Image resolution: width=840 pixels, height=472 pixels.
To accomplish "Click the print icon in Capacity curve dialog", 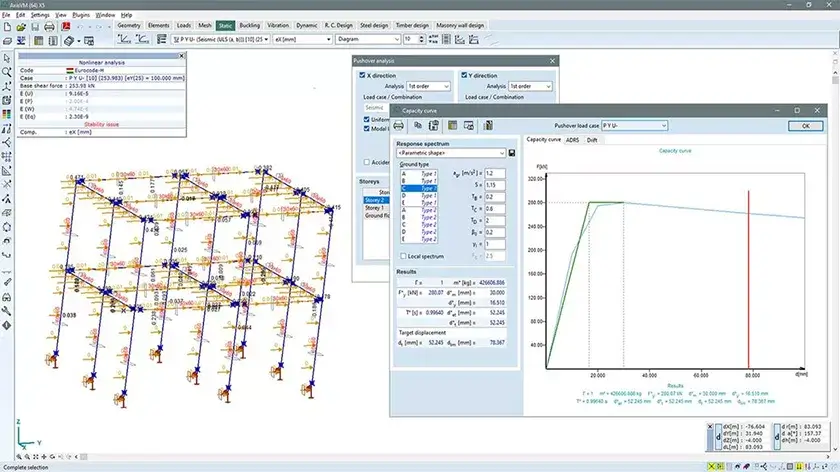I will click(399, 125).
